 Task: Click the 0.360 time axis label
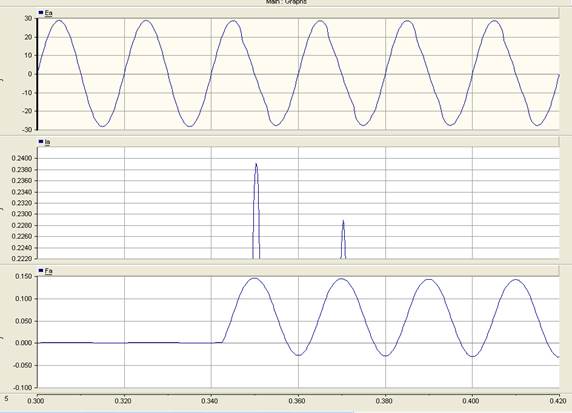point(298,401)
